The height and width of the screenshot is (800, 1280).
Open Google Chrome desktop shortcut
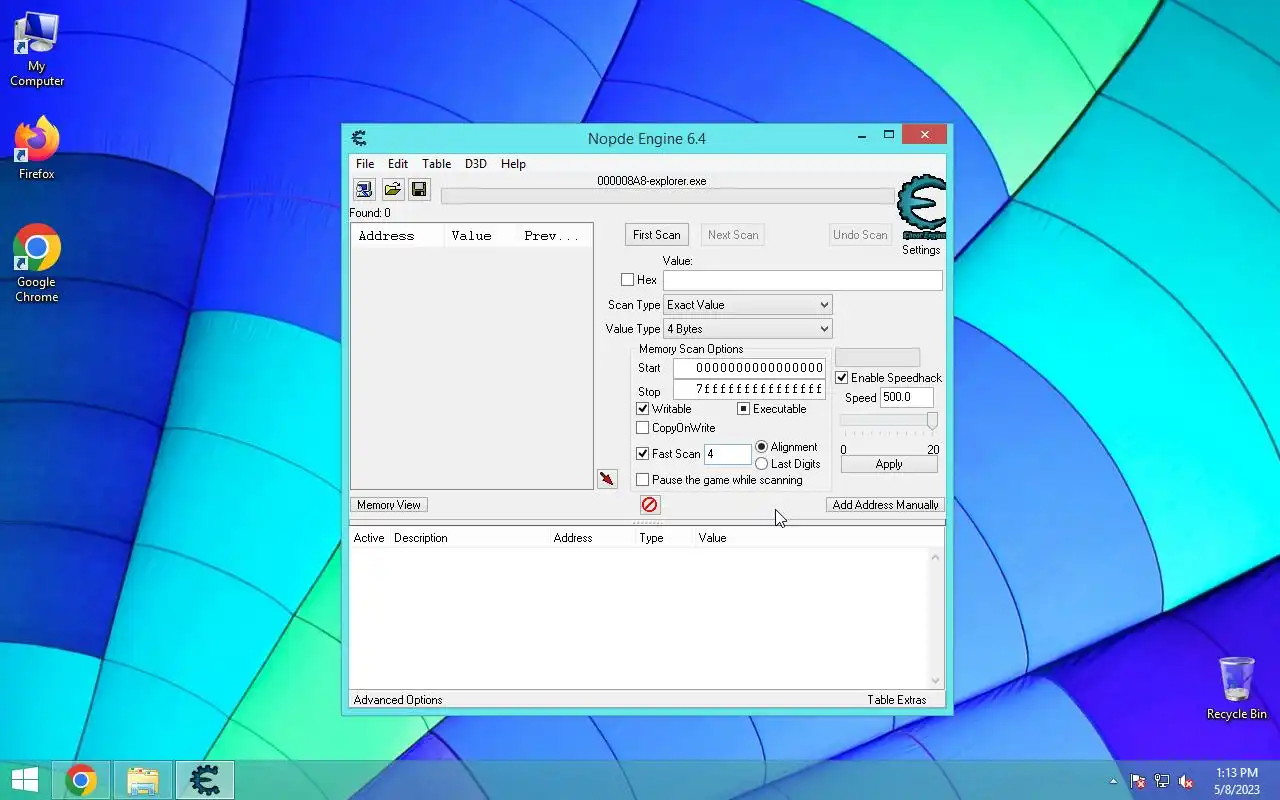(x=37, y=263)
